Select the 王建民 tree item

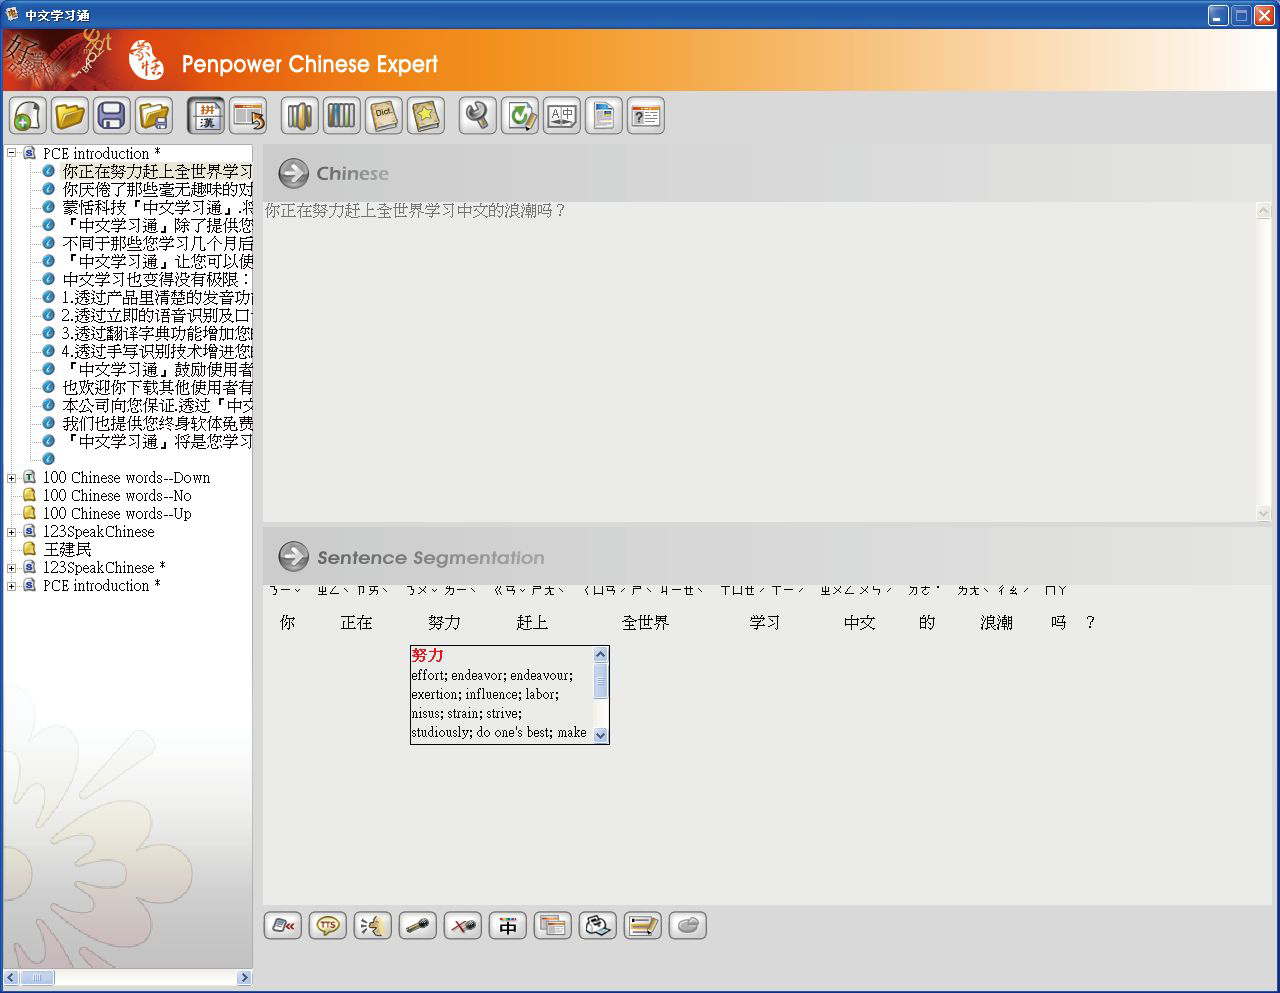67,549
